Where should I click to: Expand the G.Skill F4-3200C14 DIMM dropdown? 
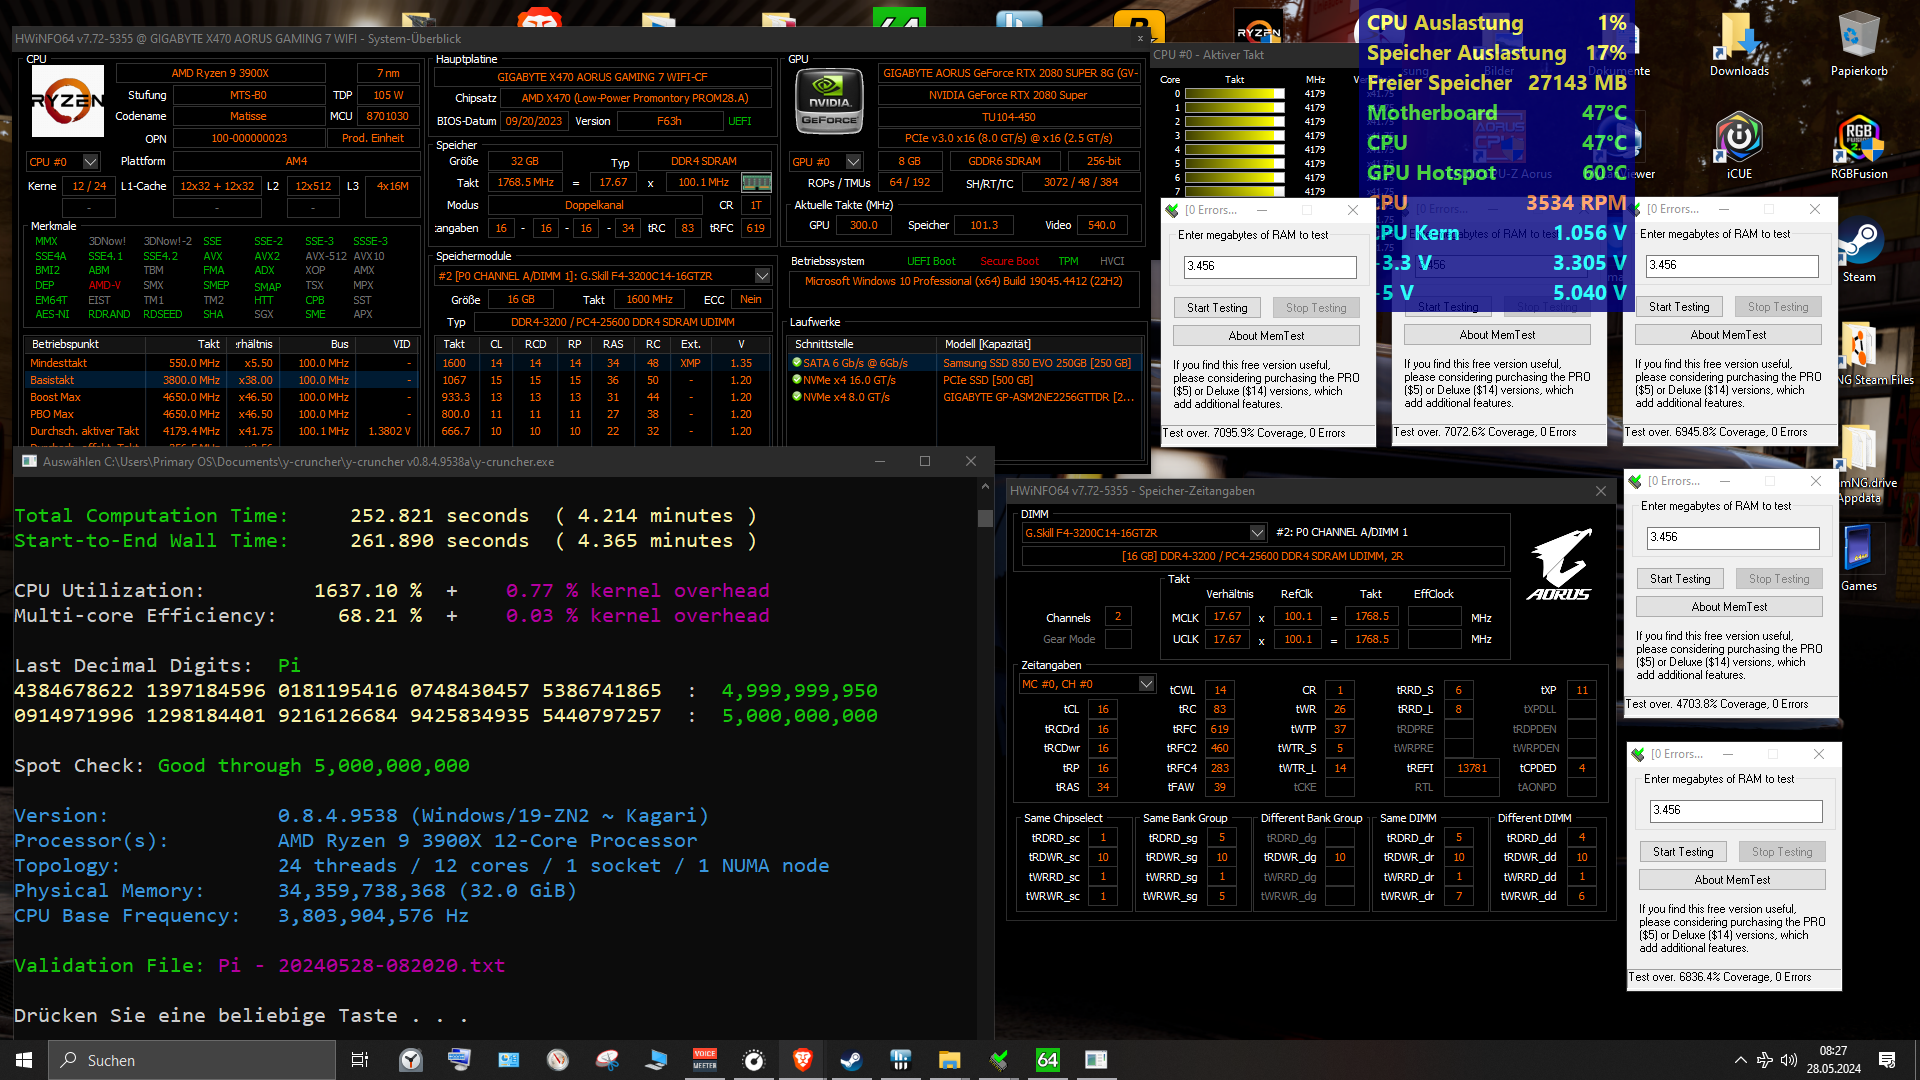pyautogui.click(x=1258, y=532)
